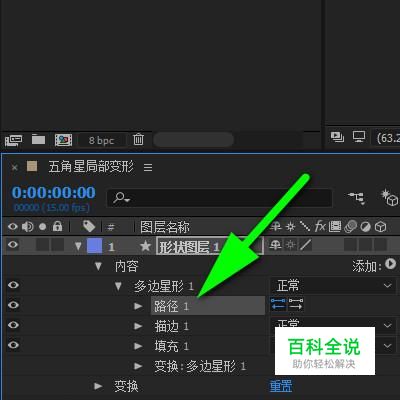The image size is (400, 400).
Task: Hide 路径 1 with its eye
Action: click(x=13, y=305)
